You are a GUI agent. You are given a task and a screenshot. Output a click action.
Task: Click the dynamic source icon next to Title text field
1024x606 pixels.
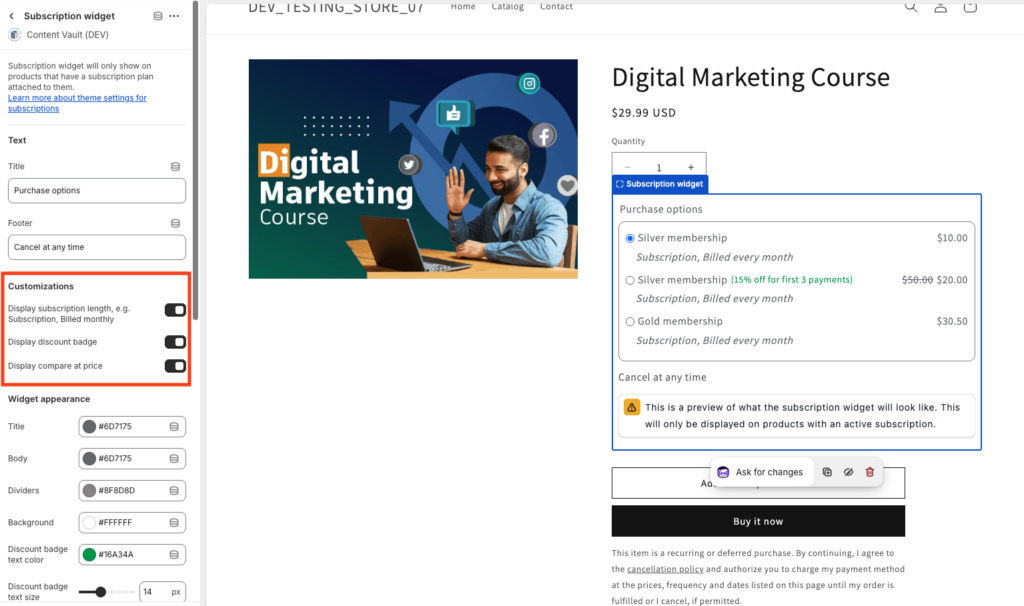coord(175,167)
